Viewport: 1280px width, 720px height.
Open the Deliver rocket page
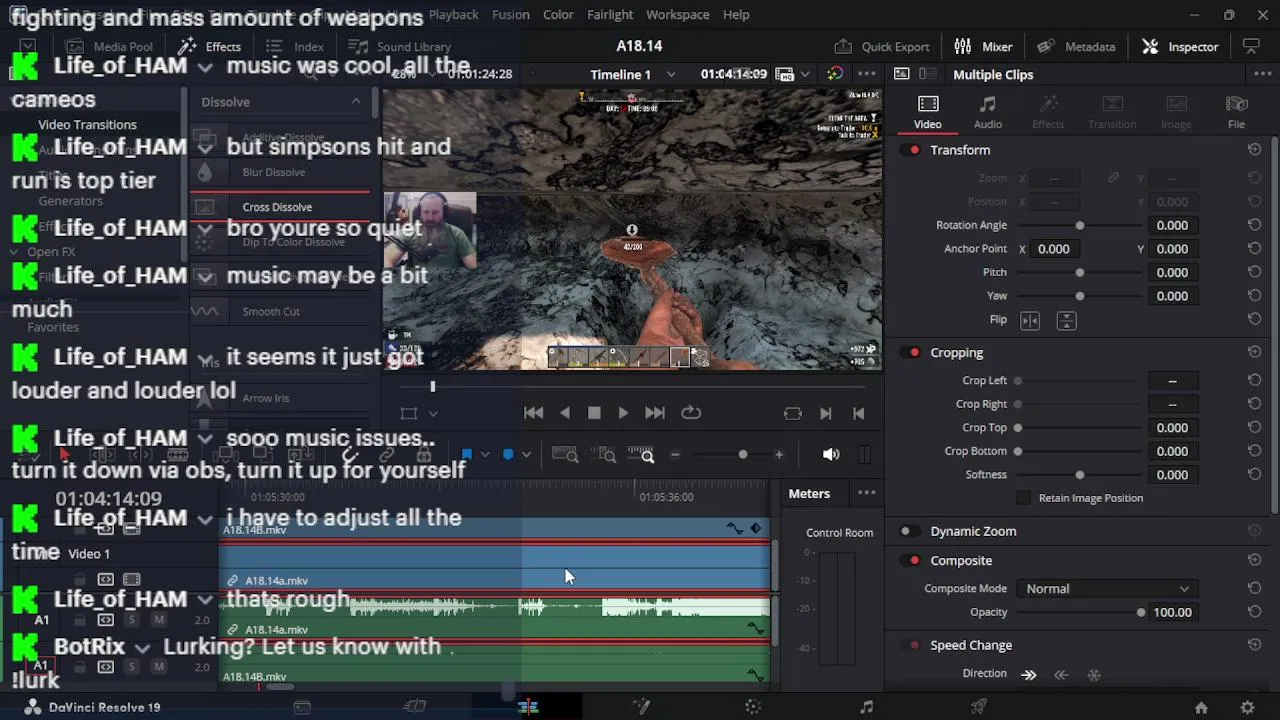tap(979, 707)
